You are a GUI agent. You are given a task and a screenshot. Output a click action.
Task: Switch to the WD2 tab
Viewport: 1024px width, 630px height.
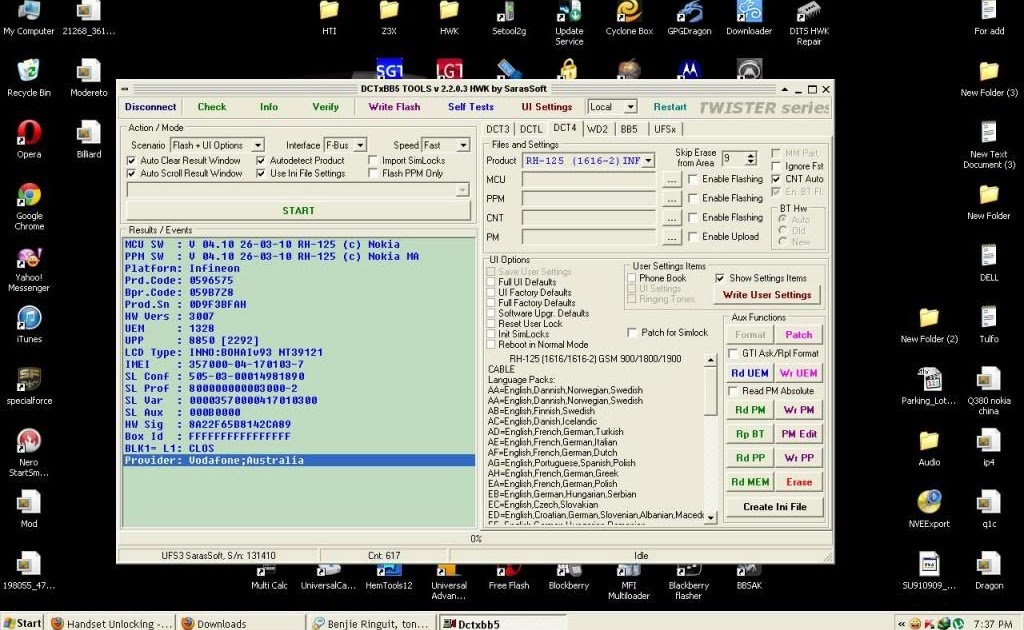coord(597,129)
